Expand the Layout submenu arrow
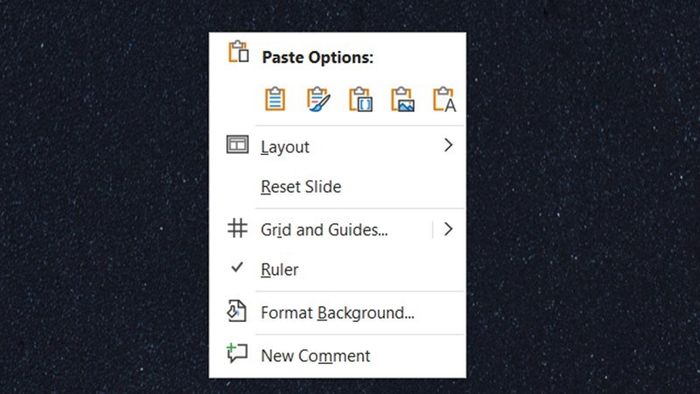The width and height of the screenshot is (700, 394). [448, 145]
